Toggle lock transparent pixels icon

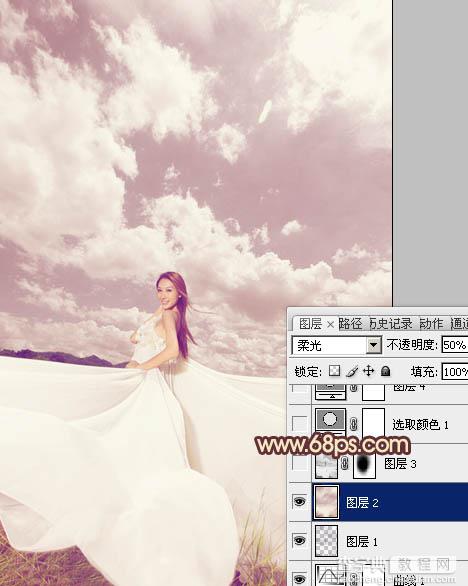(335, 371)
